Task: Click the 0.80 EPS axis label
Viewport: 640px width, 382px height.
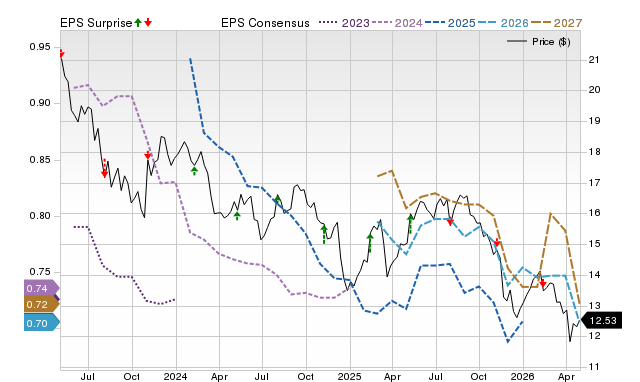Action: pos(40,215)
